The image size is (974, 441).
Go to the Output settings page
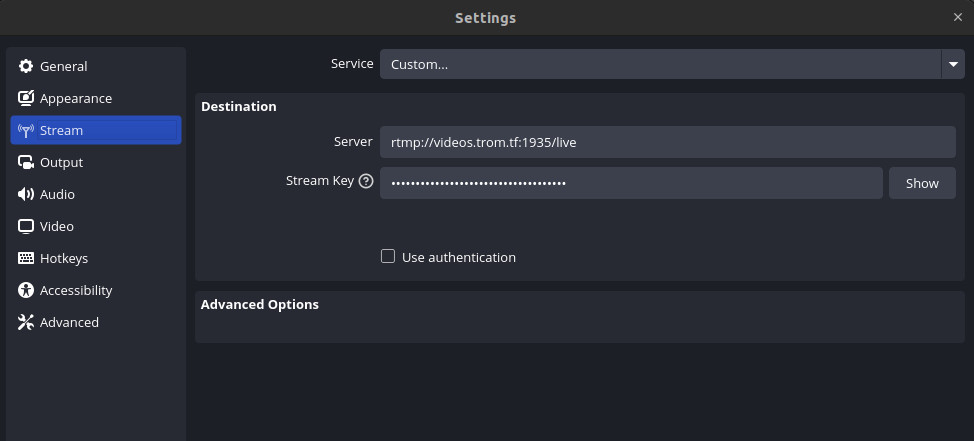point(96,162)
